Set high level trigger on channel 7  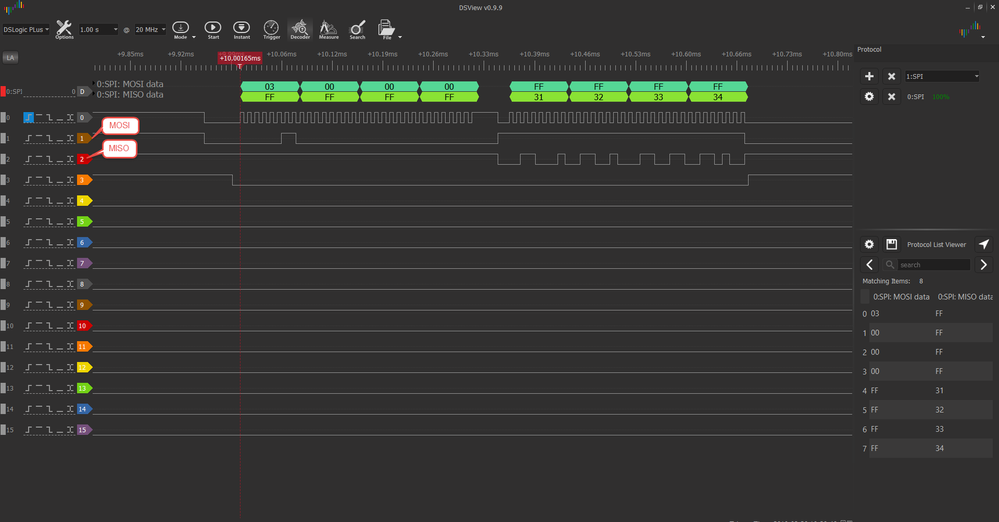tap(39, 263)
